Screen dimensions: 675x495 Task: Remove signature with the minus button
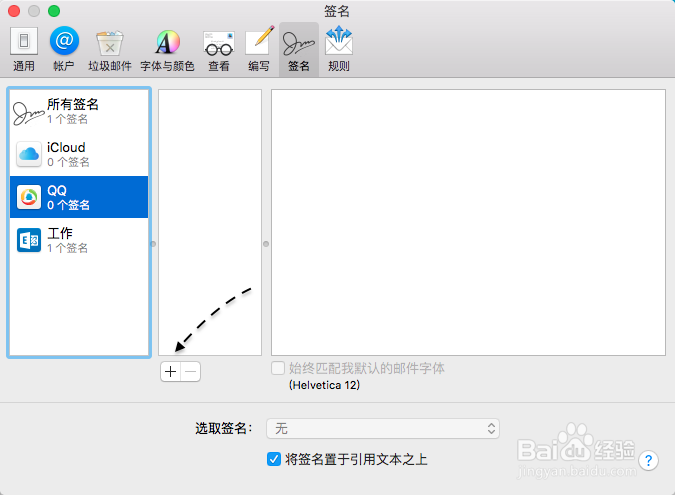click(x=191, y=371)
